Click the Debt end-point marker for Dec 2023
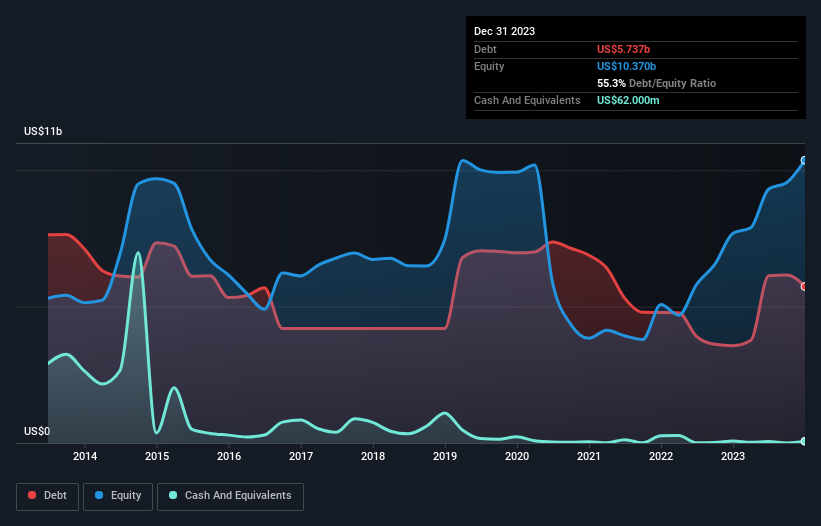Screen dimensions: 821x526 point(804,286)
